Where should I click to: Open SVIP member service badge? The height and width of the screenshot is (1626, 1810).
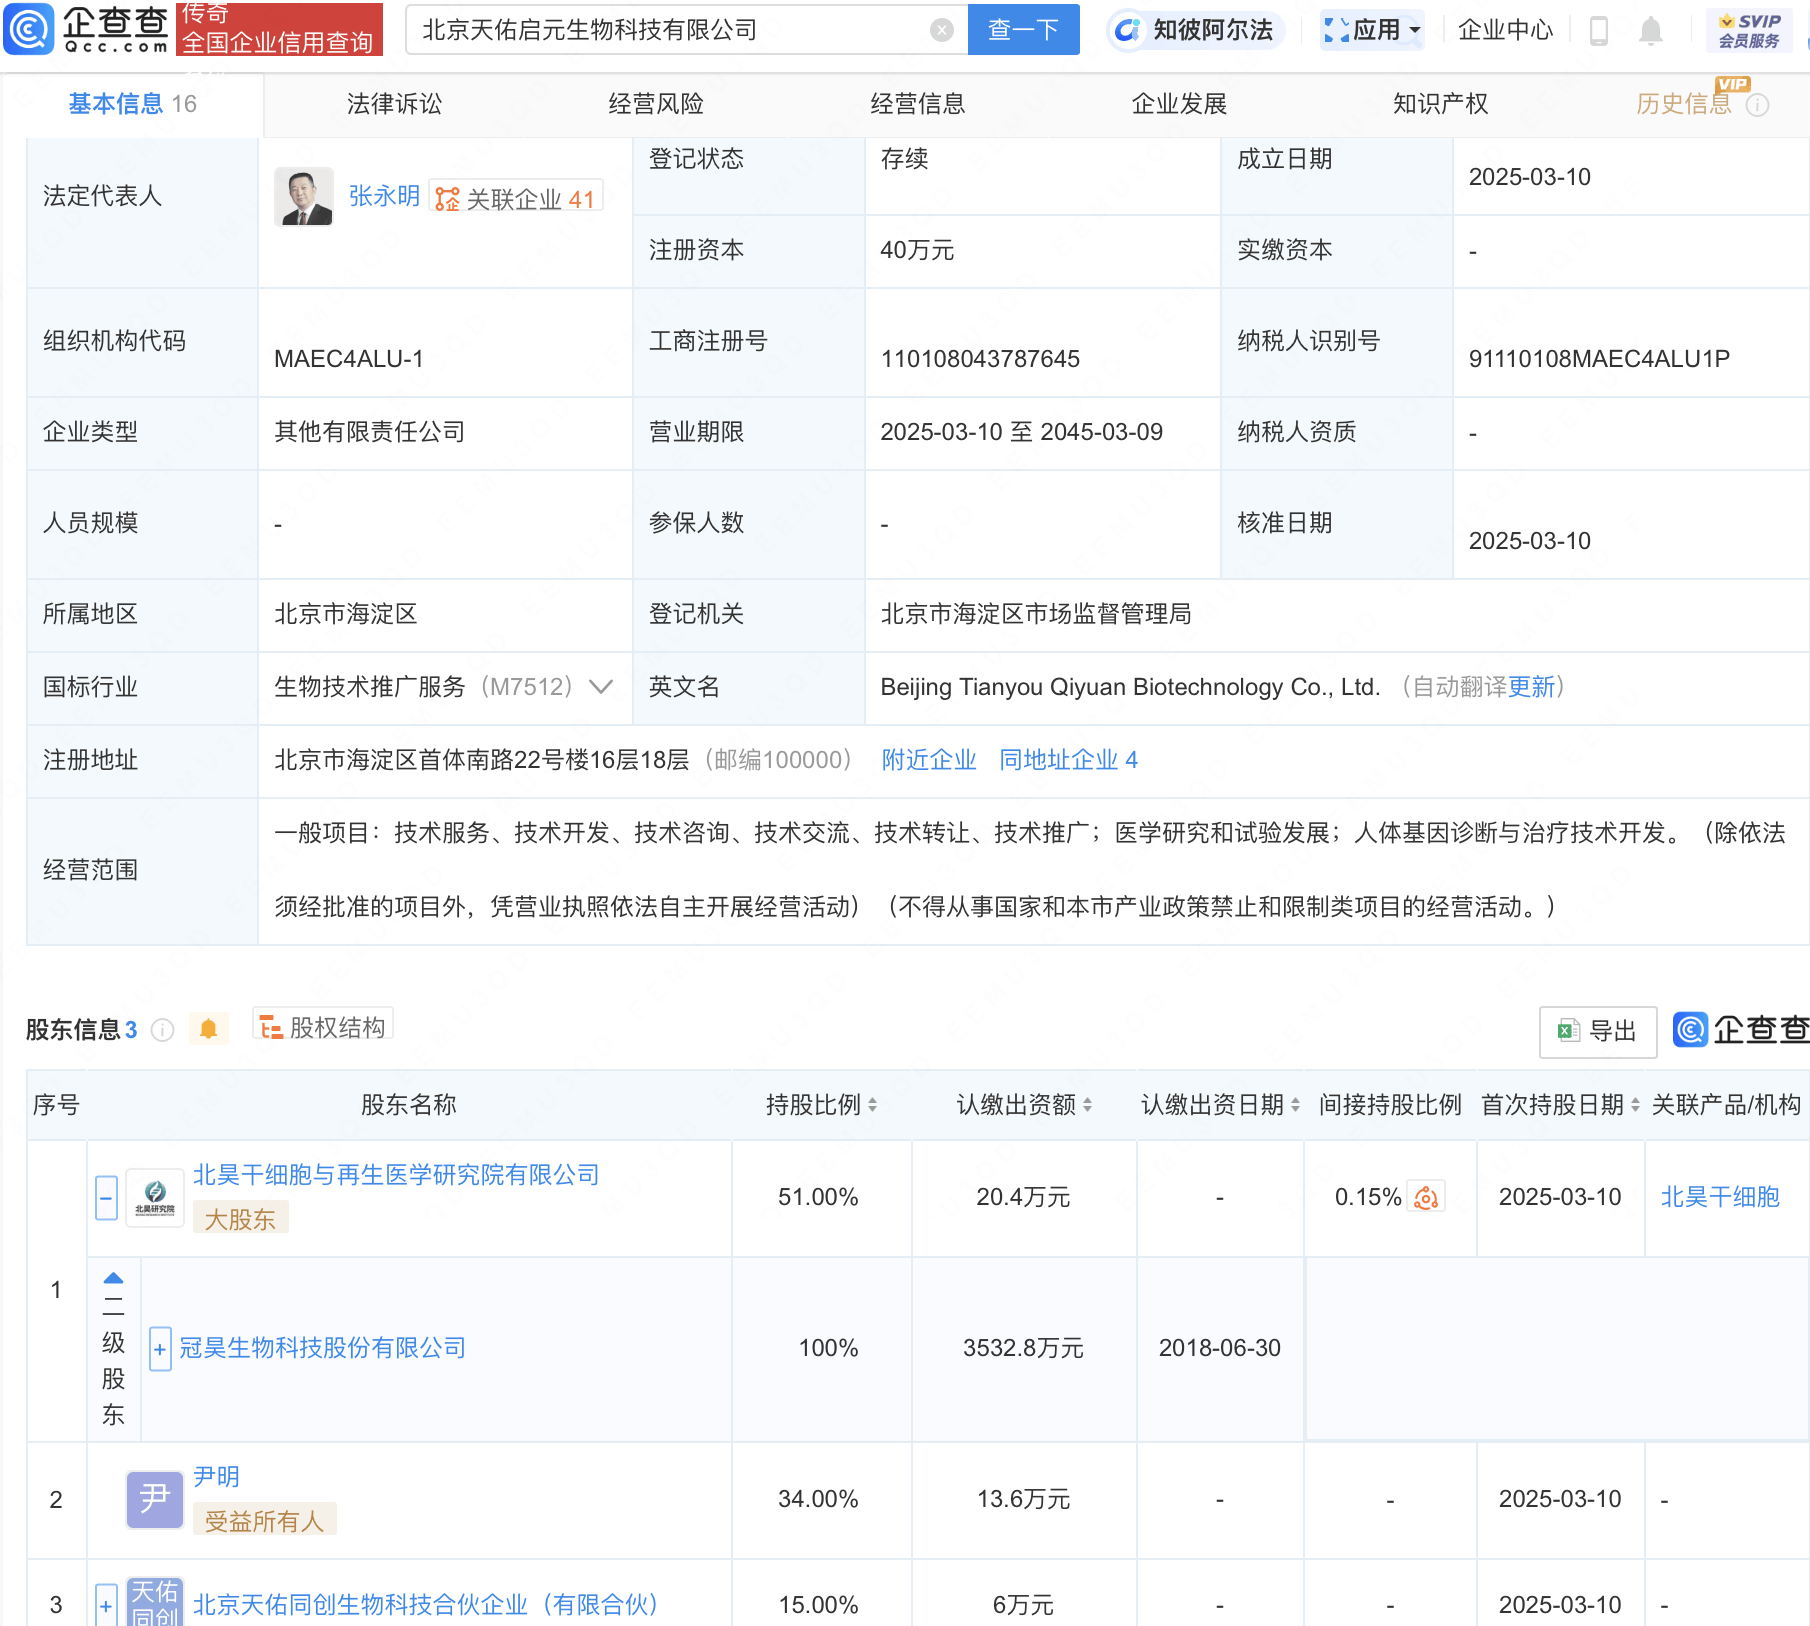(1749, 30)
